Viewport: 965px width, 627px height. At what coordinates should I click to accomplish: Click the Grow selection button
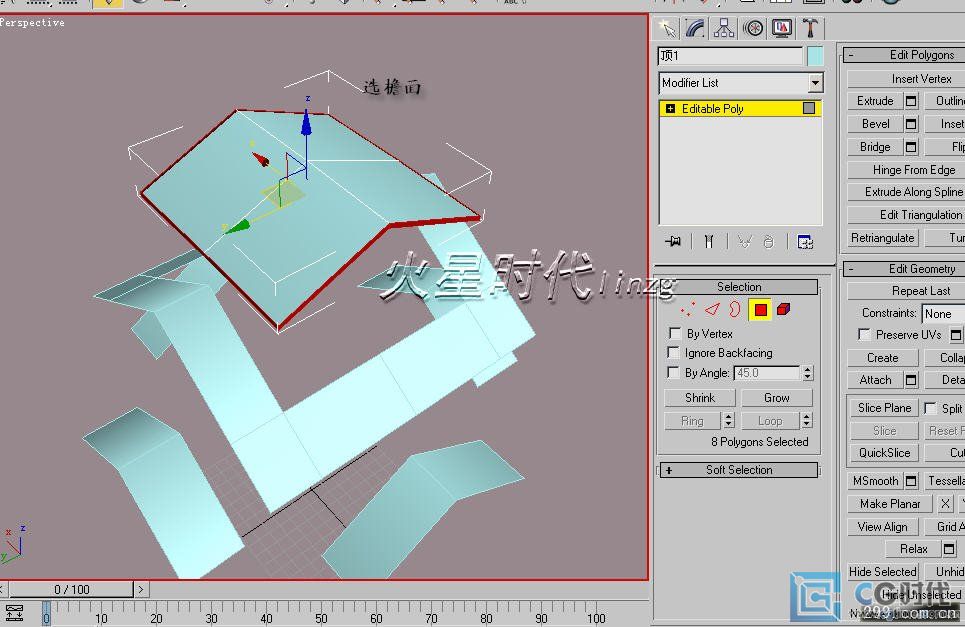click(x=777, y=398)
